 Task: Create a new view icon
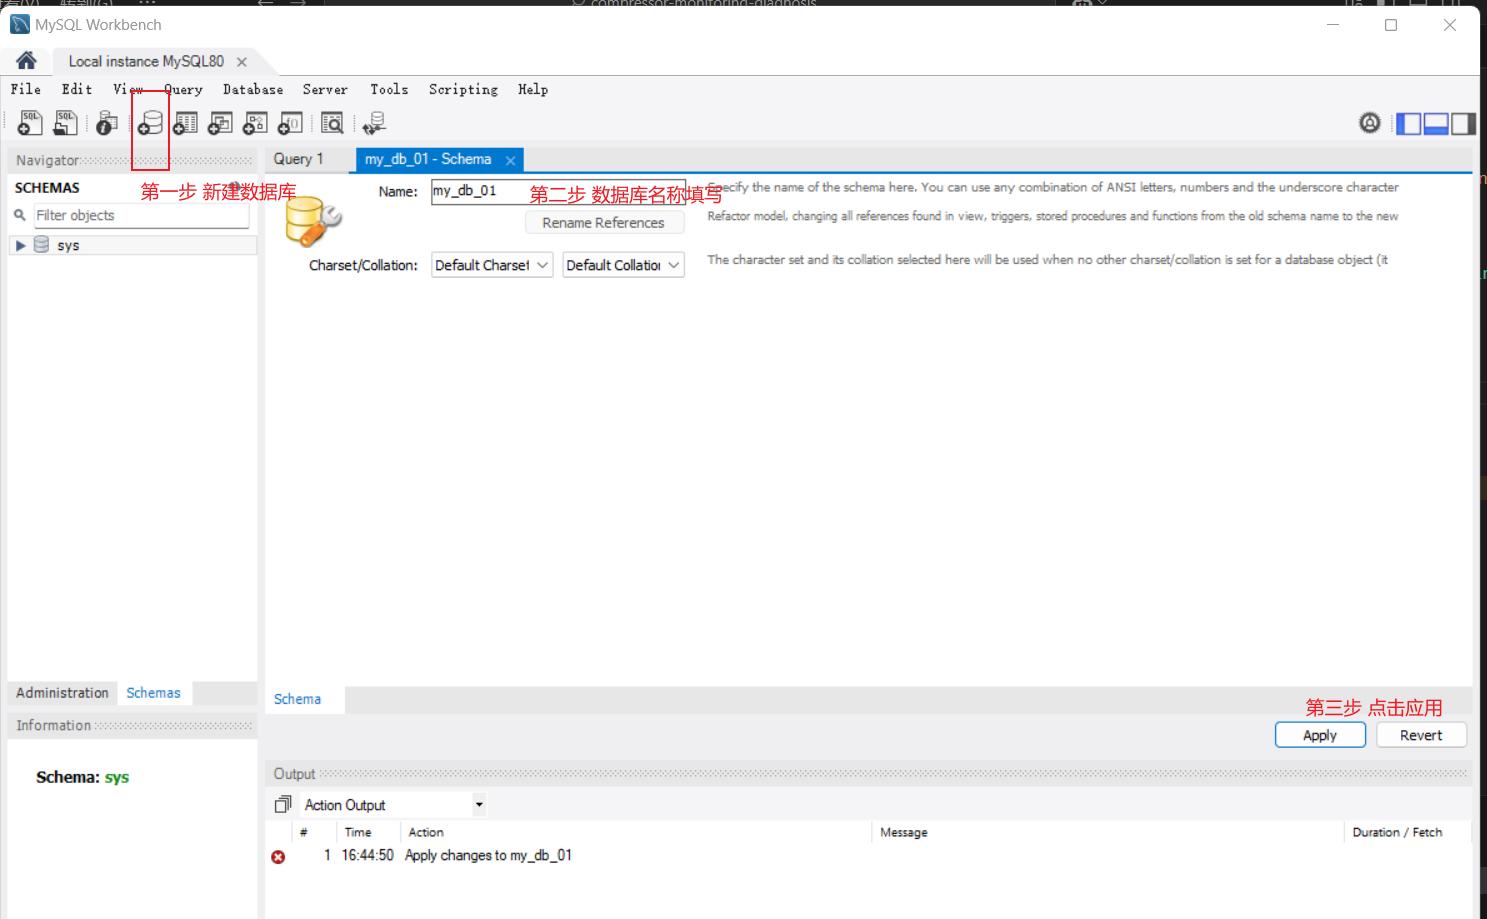click(220, 123)
